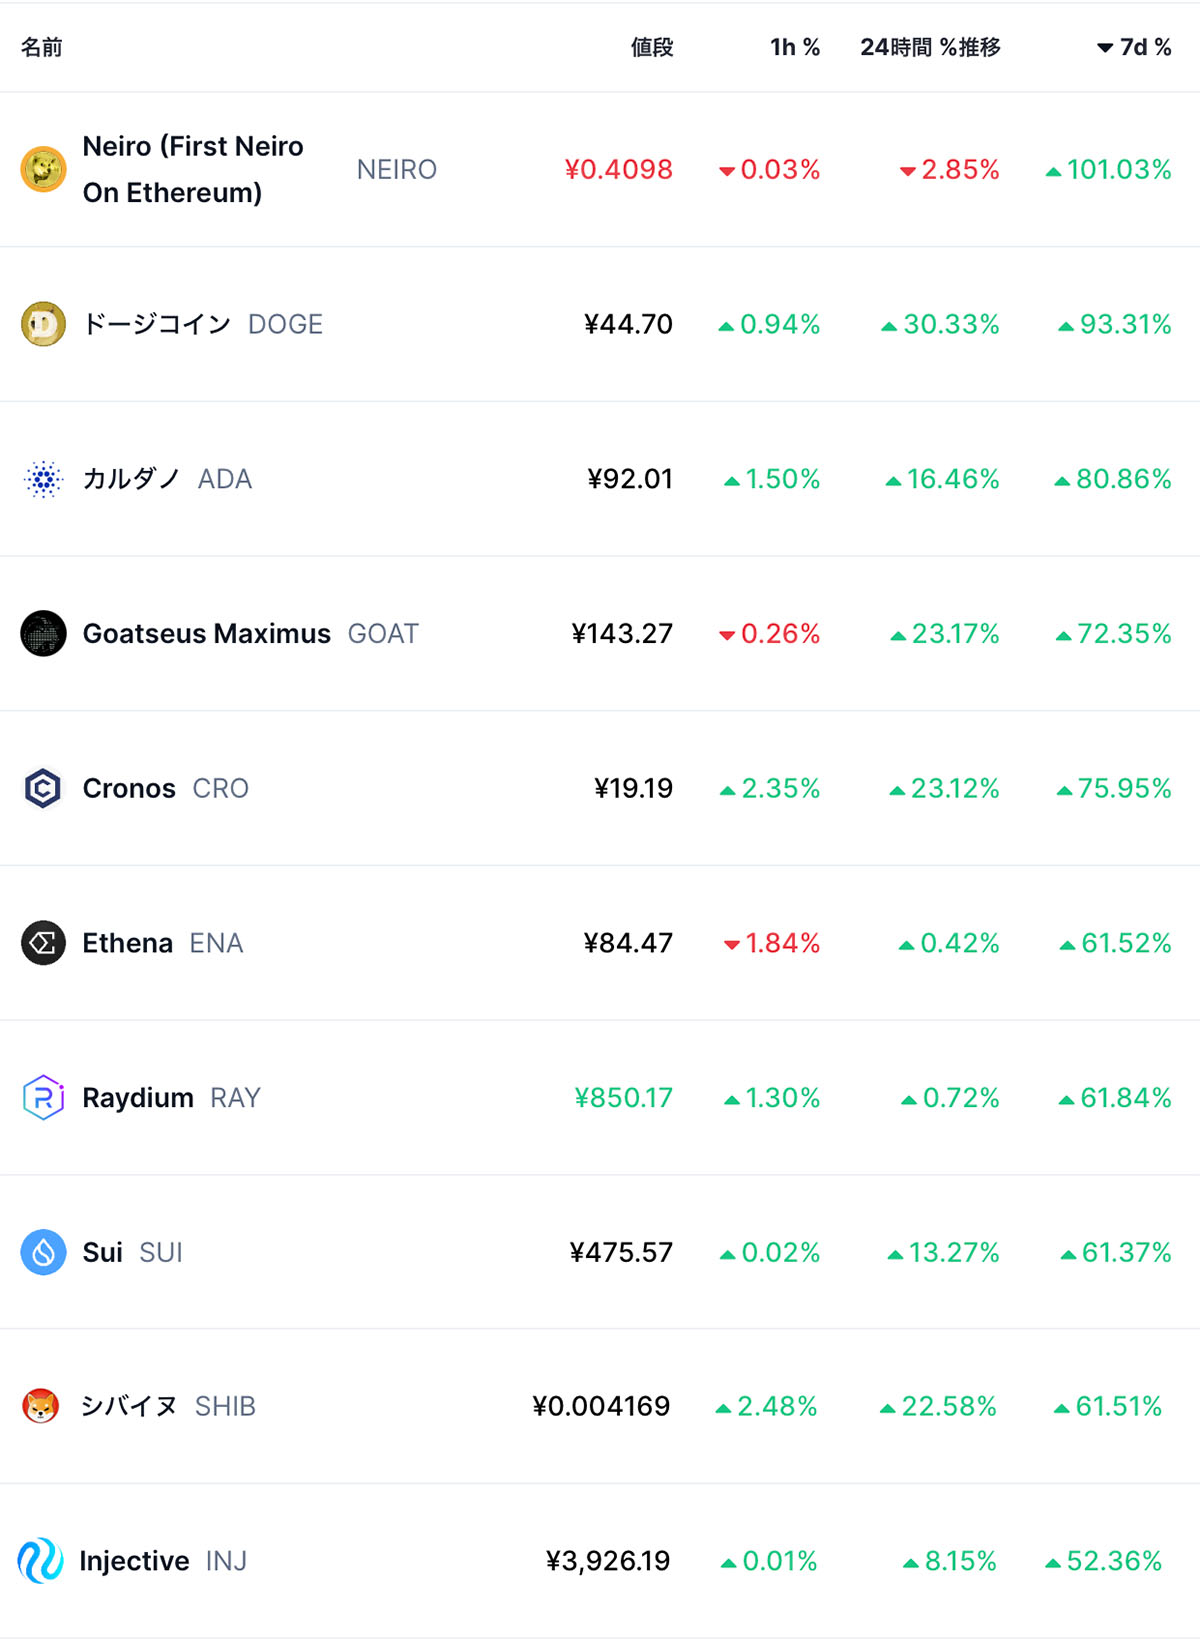Sort by the 7d % column header
This screenshot has height=1639, width=1200.
tap(1134, 47)
